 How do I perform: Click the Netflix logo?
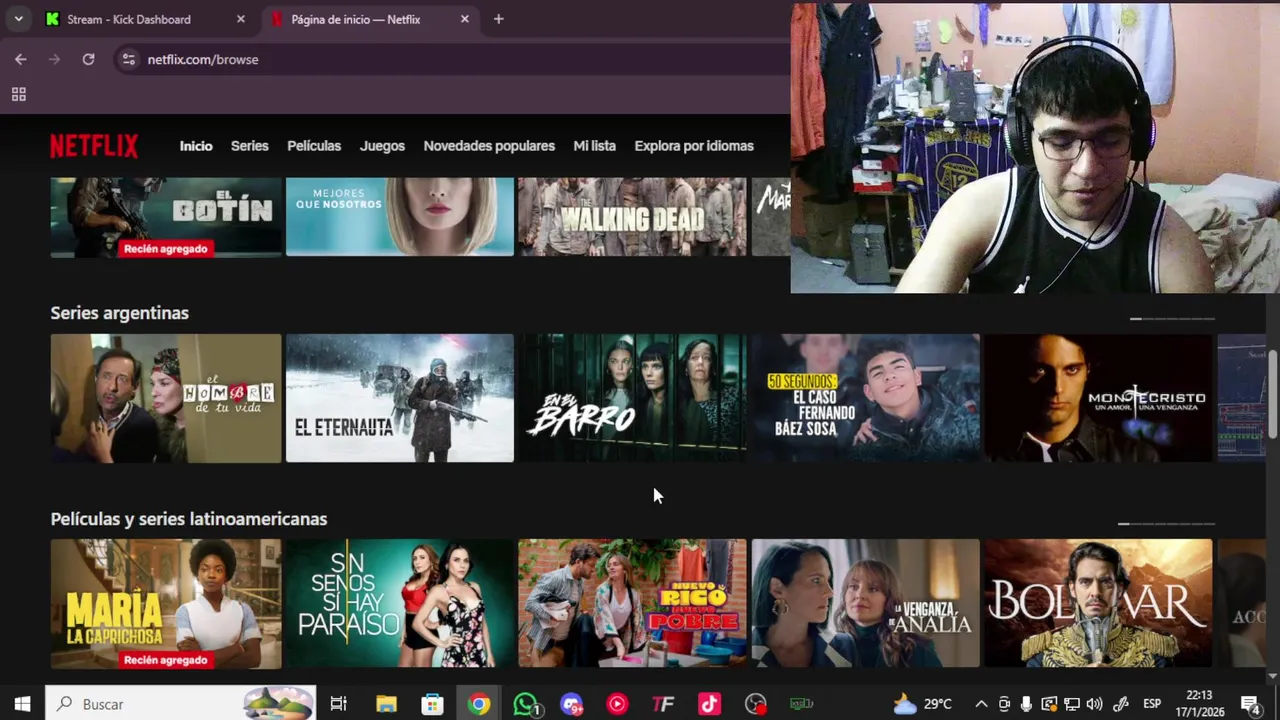click(x=94, y=146)
